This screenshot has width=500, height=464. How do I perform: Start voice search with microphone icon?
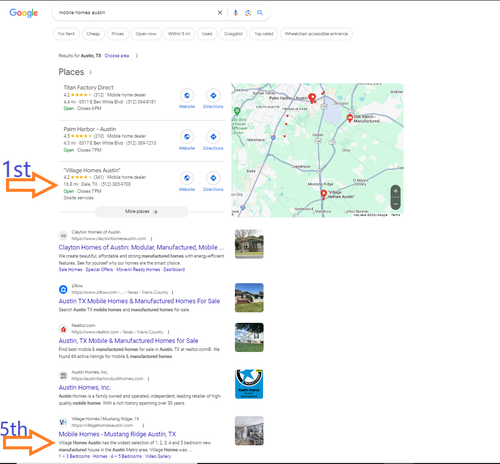click(x=235, y=13)
